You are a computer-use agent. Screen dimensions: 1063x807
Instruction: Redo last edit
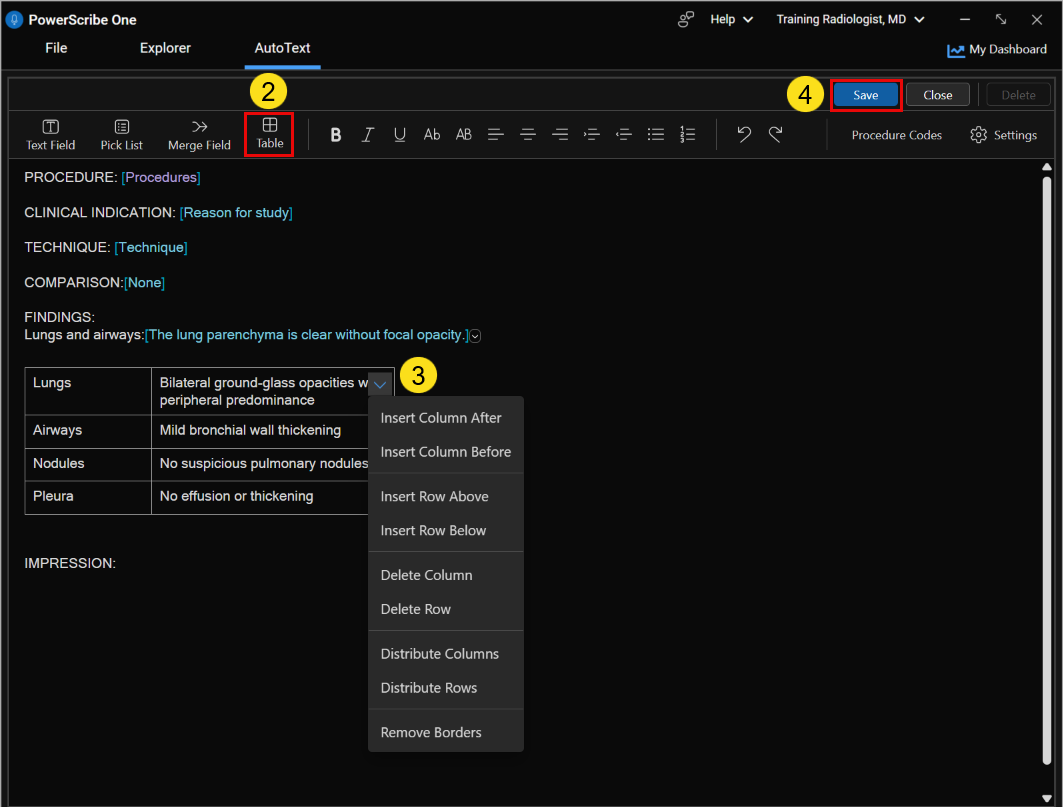click(776, 134)
